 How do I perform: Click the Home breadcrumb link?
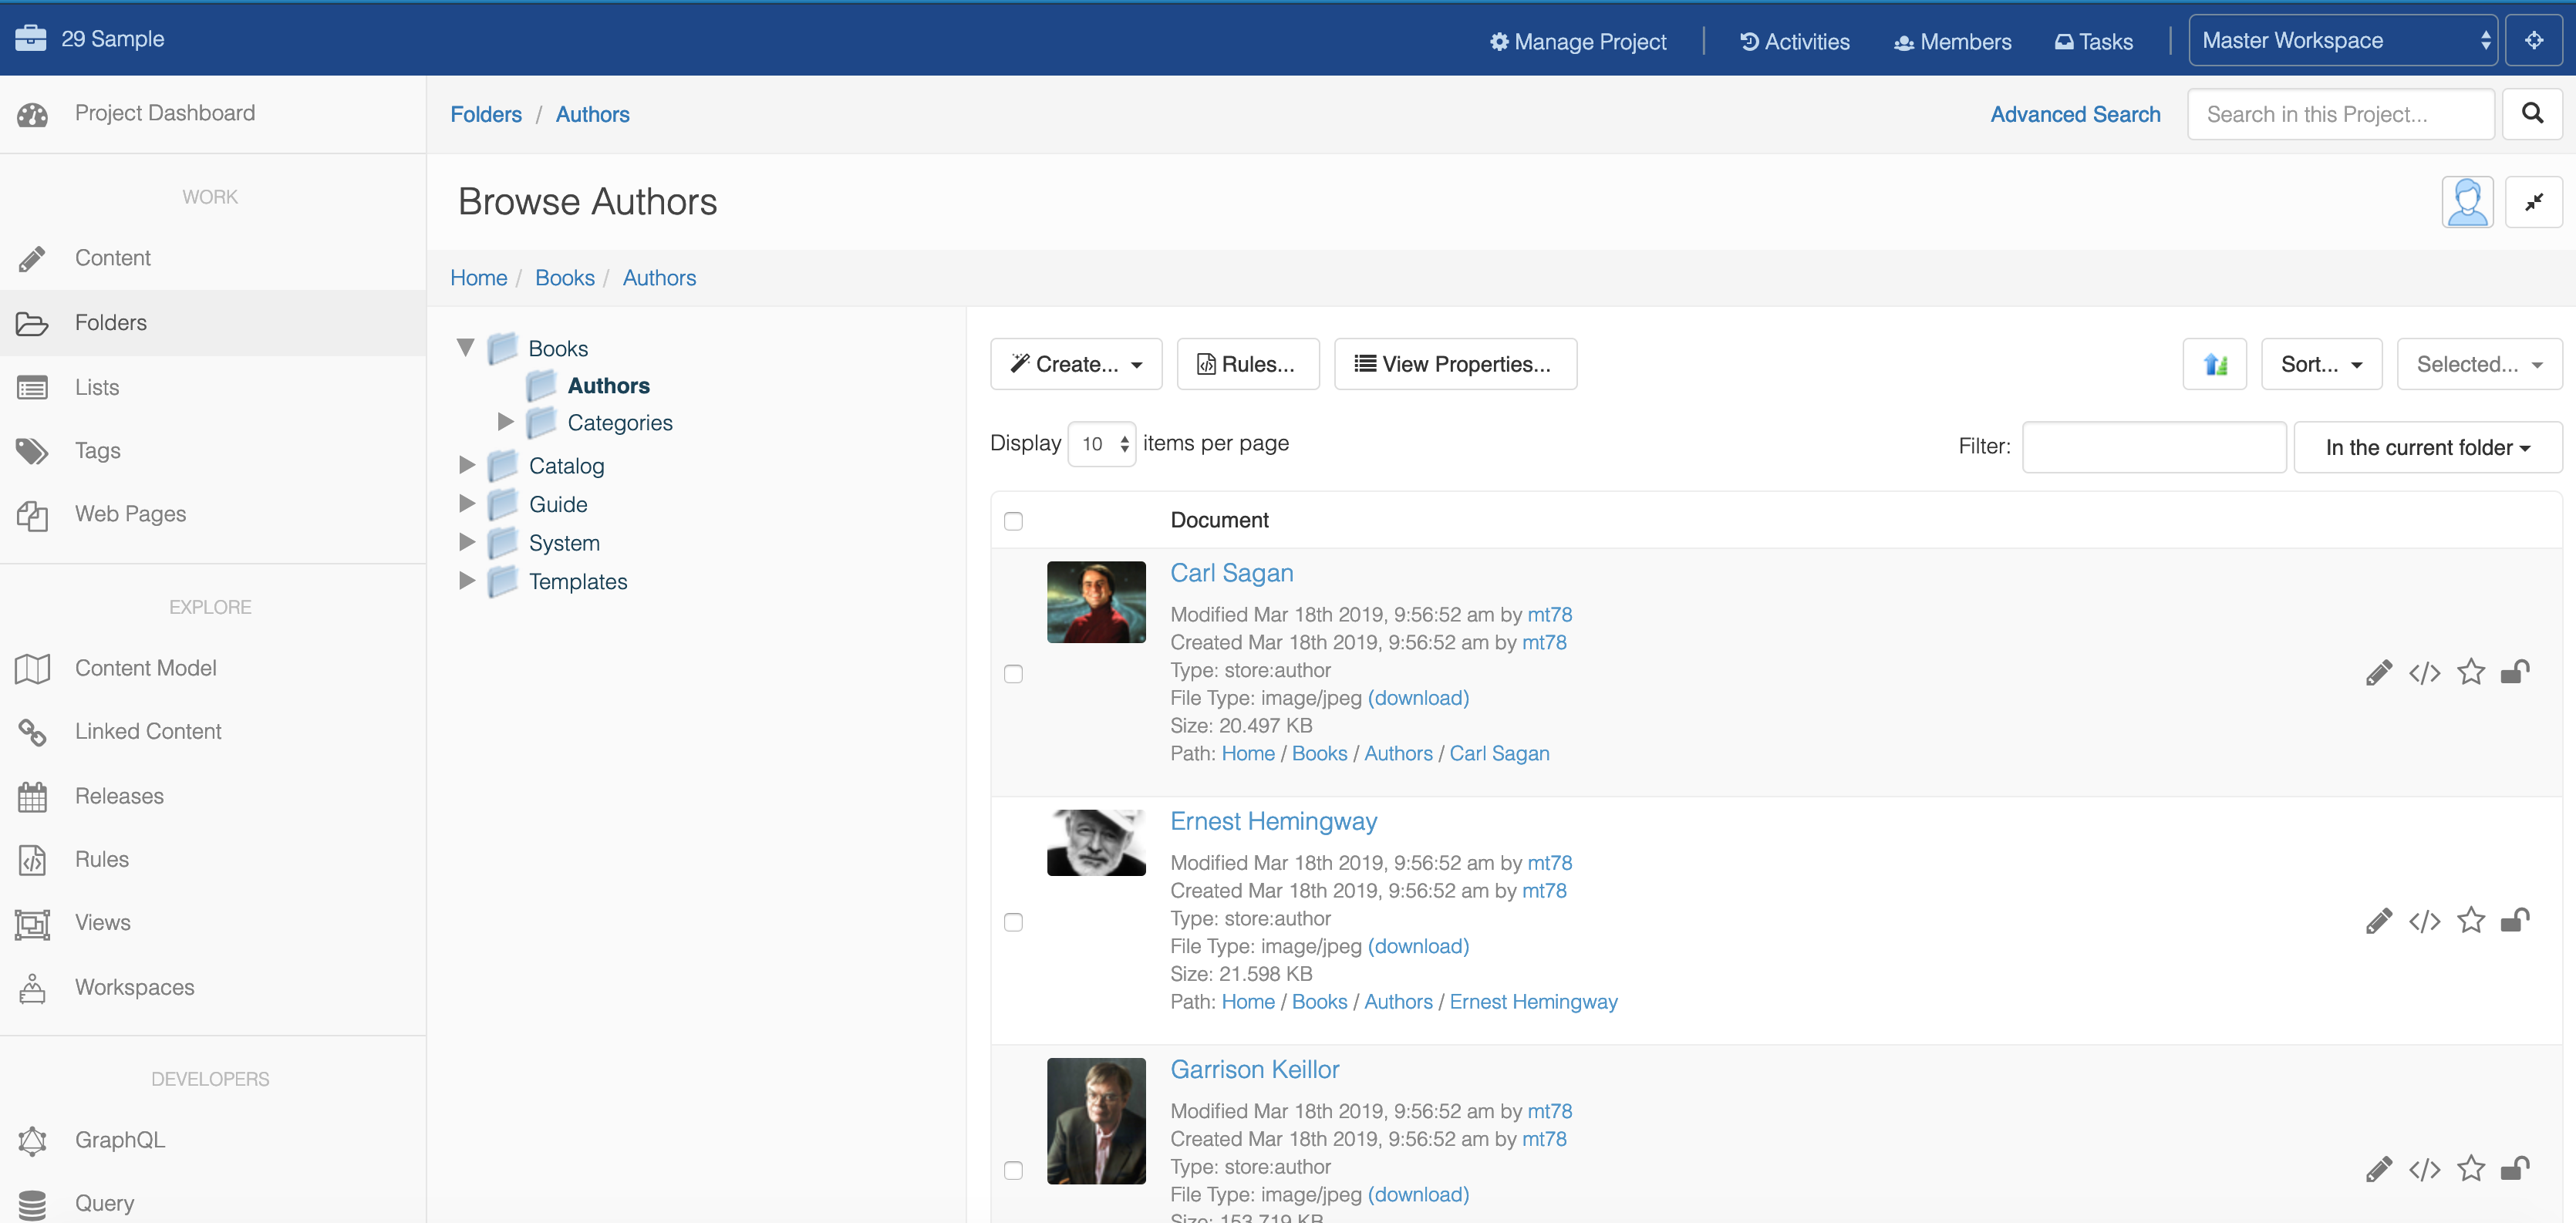pyautogui.click(x=478, y=278)
